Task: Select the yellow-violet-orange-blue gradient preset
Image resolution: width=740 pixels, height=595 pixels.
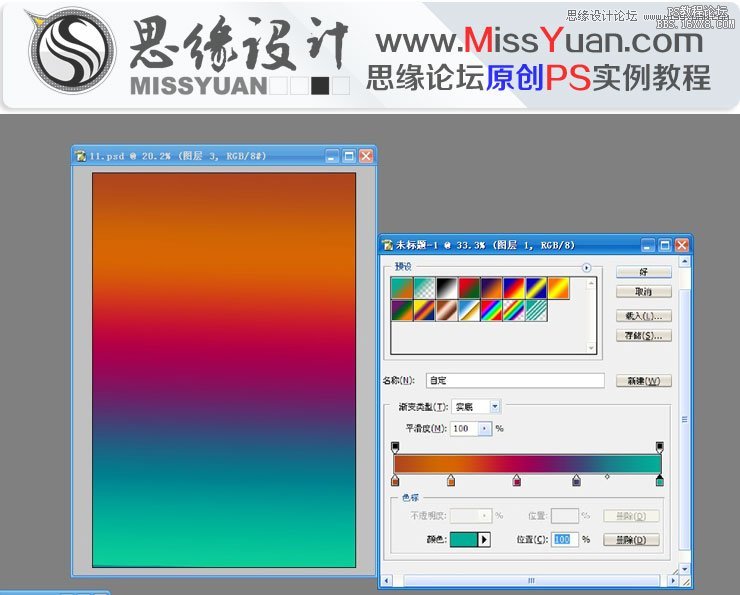Action: click(424, 310)
